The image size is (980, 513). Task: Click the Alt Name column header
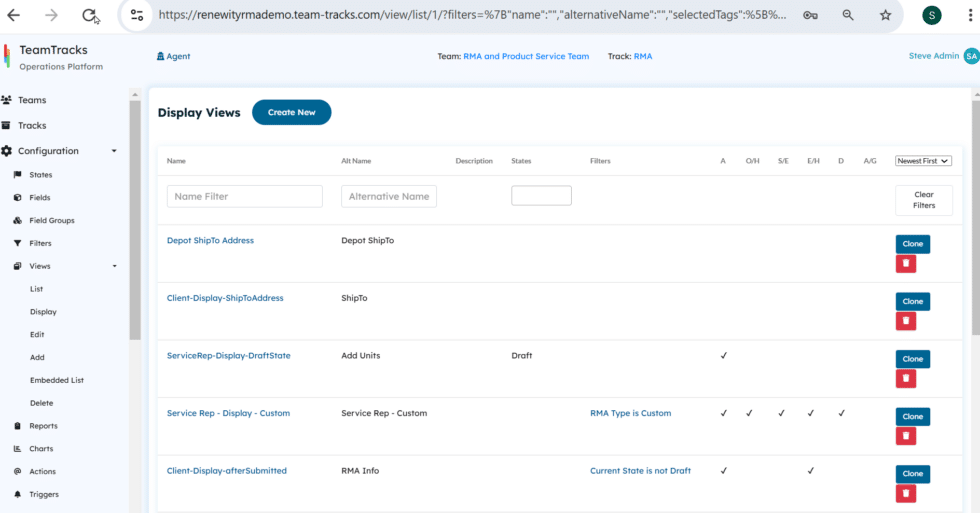(356, 161)
